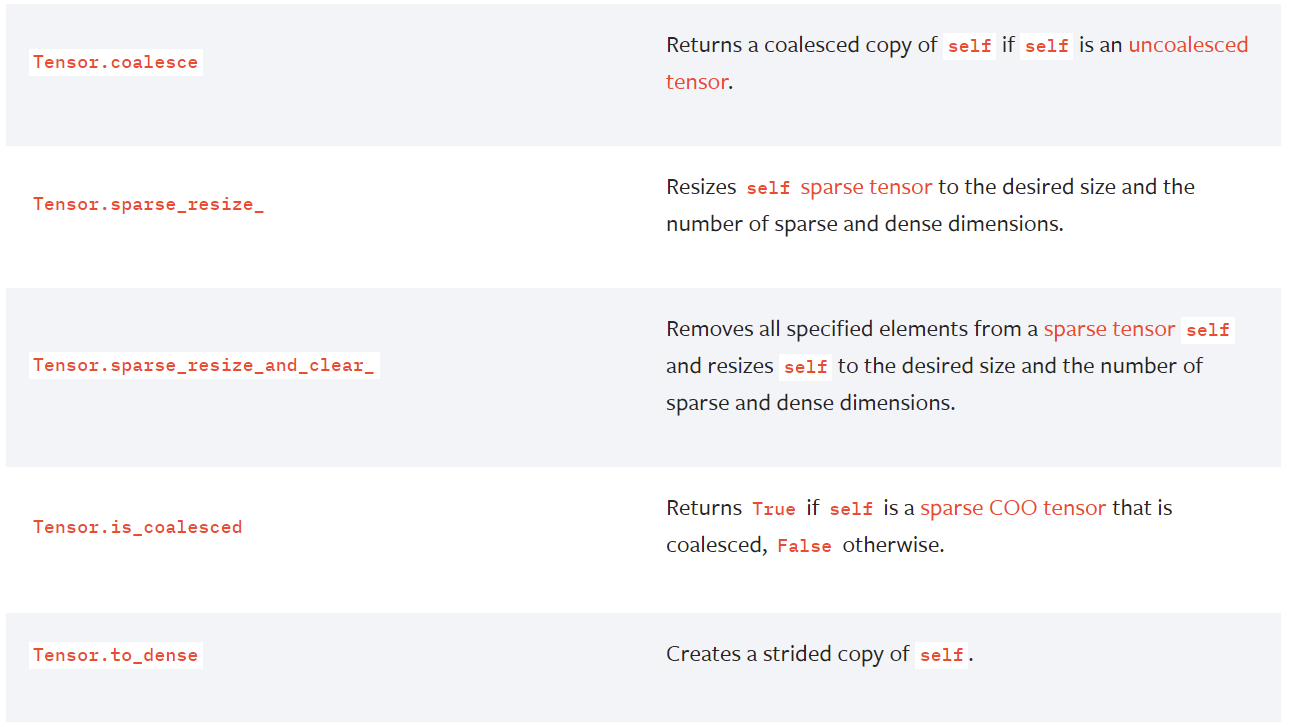
Task: Click the 'False' code literal
Action: click(x=804, y=546)
